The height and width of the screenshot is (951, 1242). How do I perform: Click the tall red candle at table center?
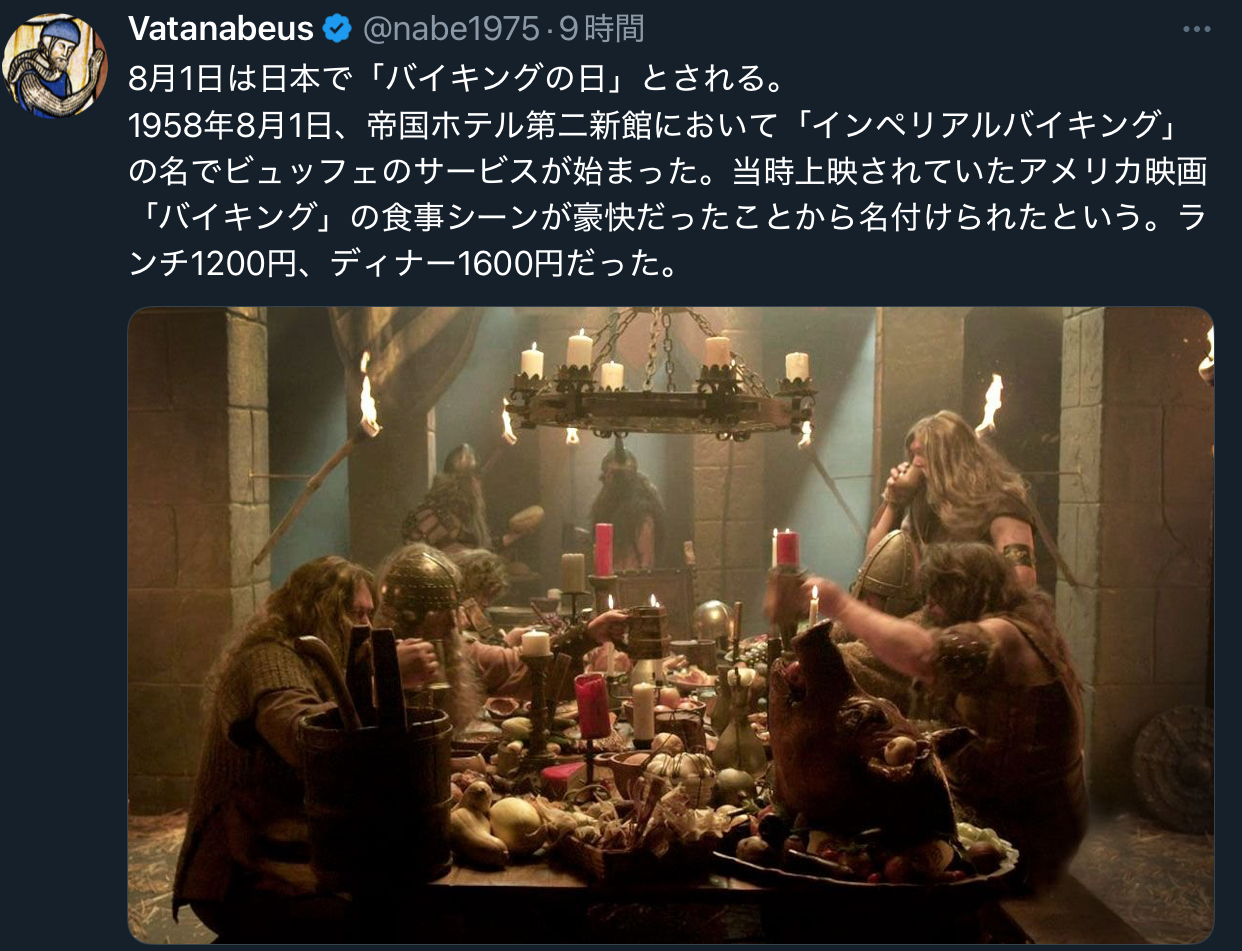click(x=604, y=549)
